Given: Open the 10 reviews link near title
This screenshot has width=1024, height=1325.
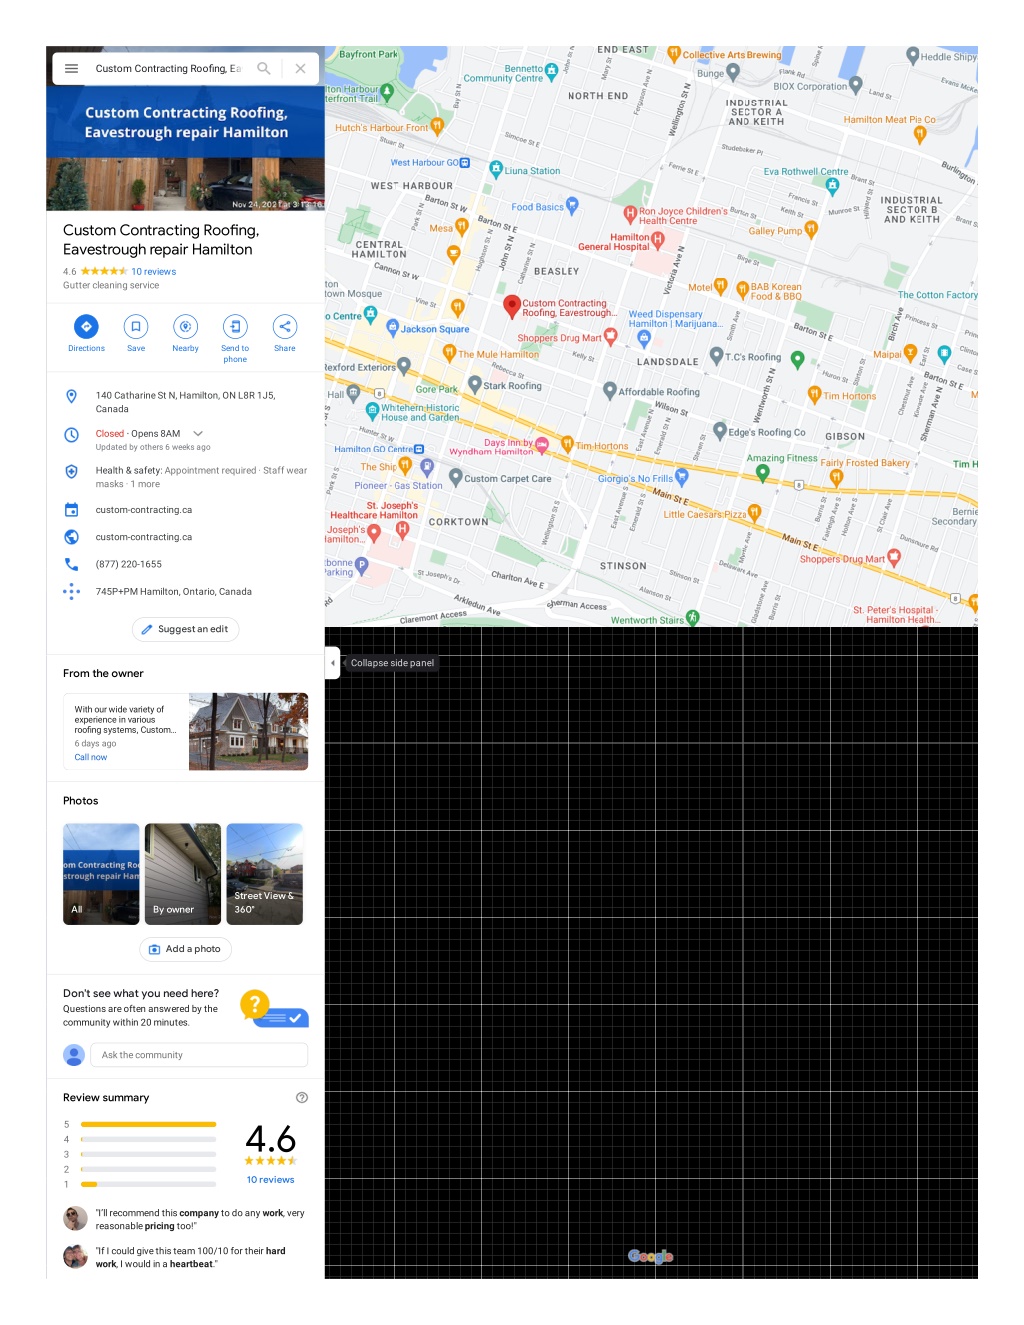Looking at the screenshot, I should (x=153, y=272).
